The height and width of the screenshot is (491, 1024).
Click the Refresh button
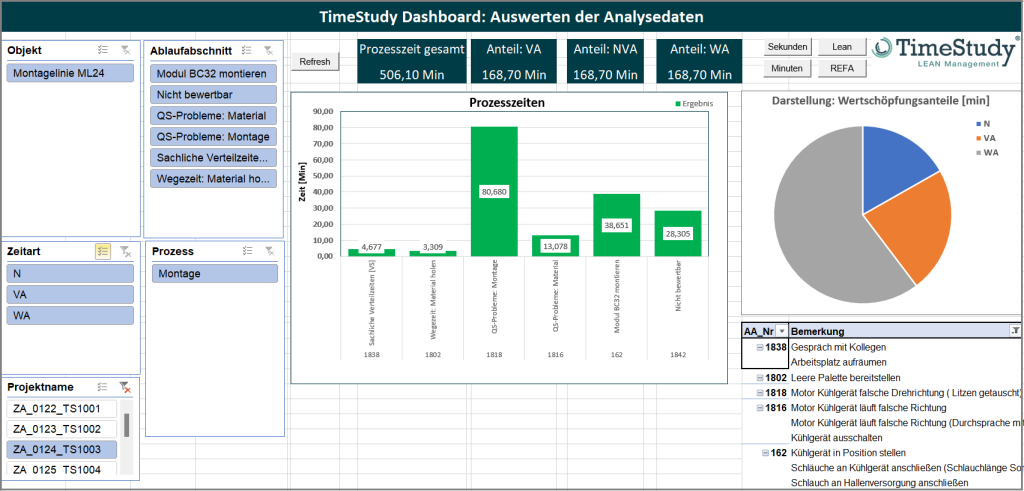pos(315,62)
